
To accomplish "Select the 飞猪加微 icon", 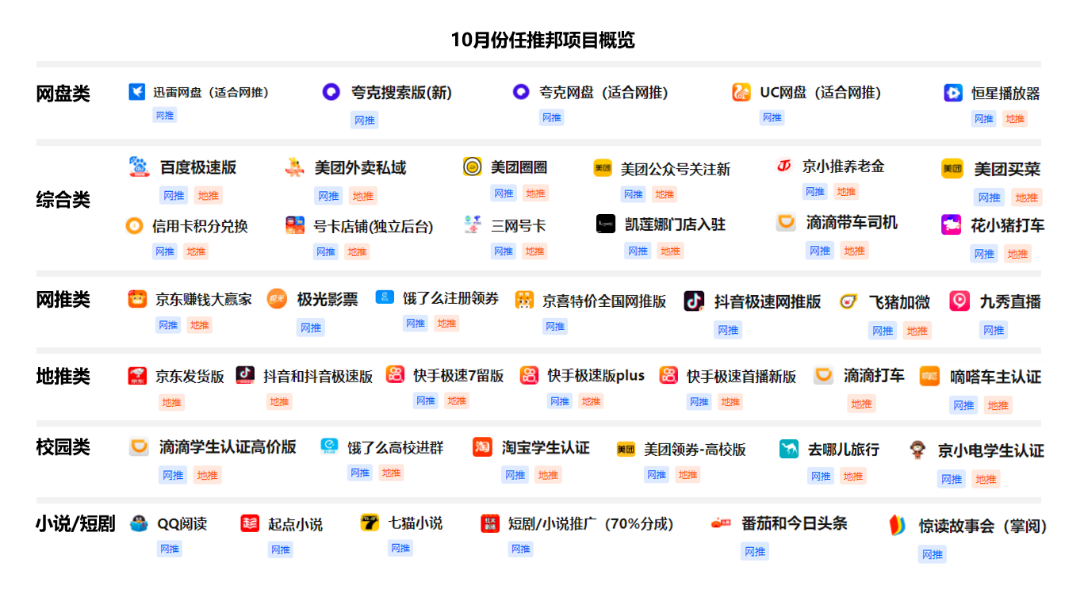I will click(848, 302).
